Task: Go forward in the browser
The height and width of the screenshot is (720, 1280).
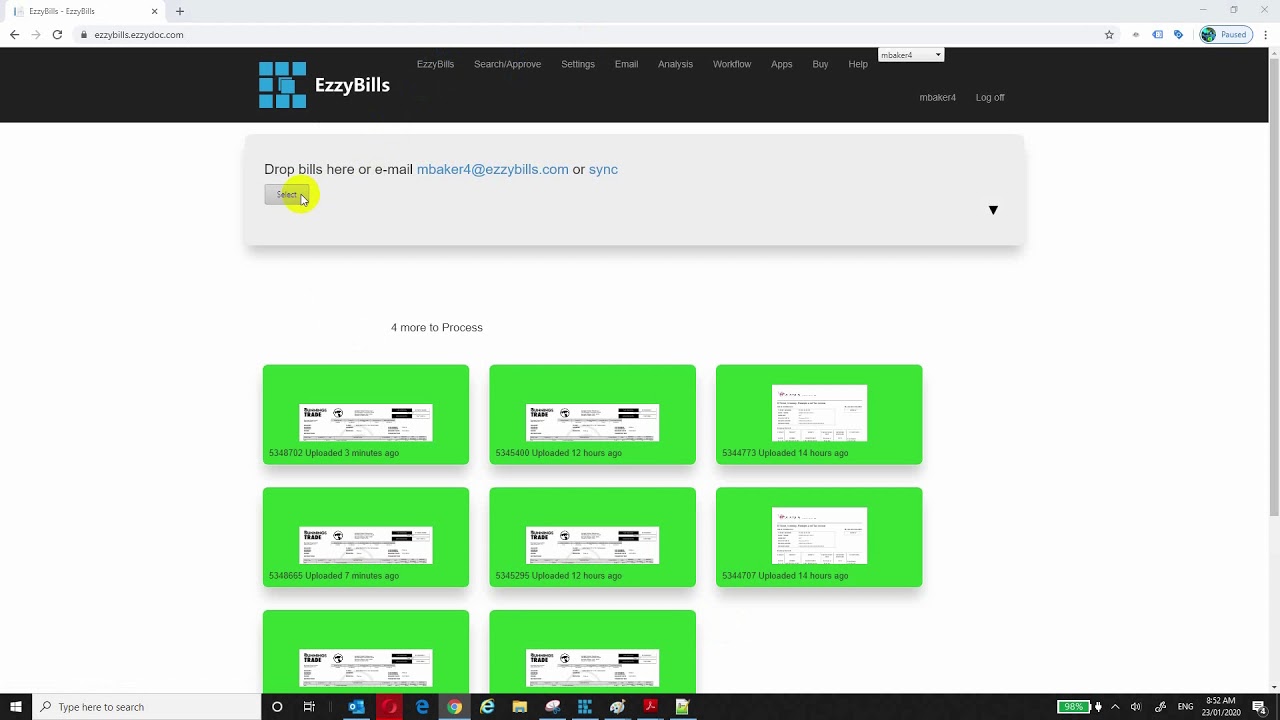Action: [x=36, y=34]
